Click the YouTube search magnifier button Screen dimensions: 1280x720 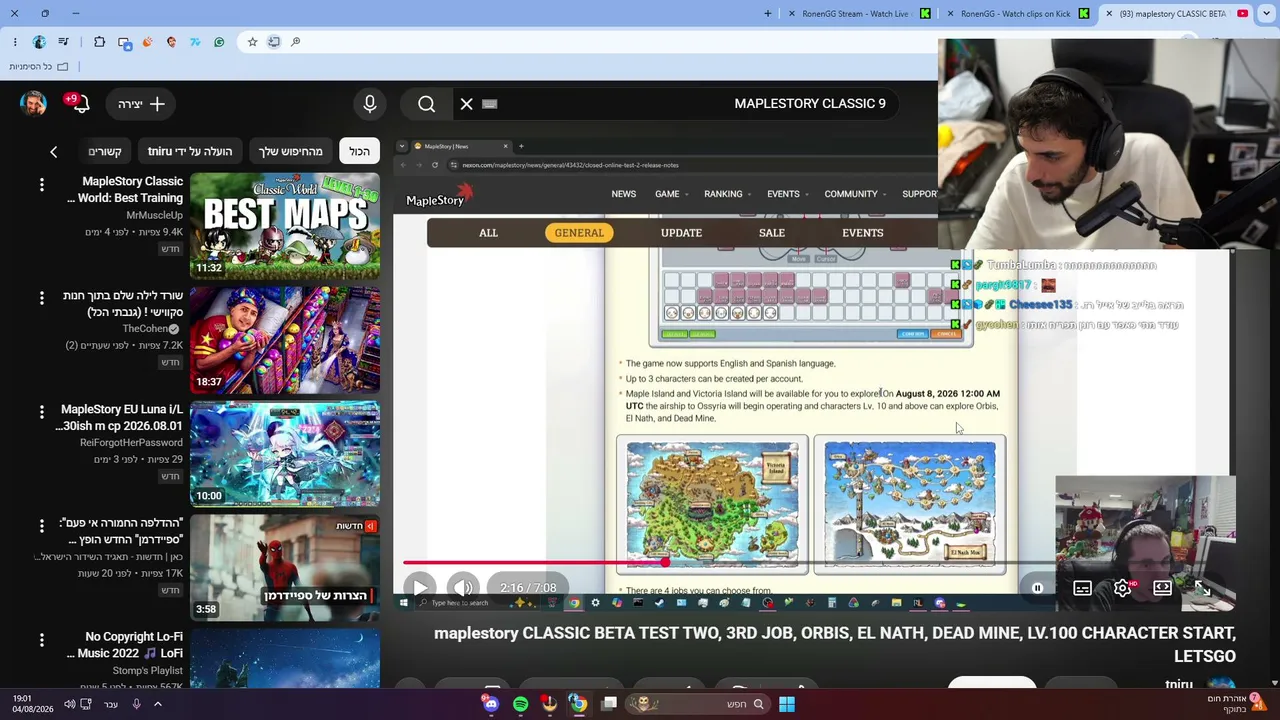(x=427, y=104)
